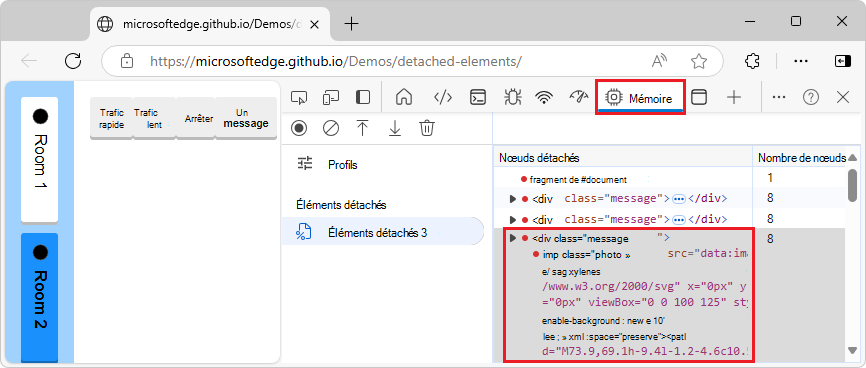The height and width of the screenshot is (368, 866).
Task: View site information lock icon
Action: click(x=127, y=61)
